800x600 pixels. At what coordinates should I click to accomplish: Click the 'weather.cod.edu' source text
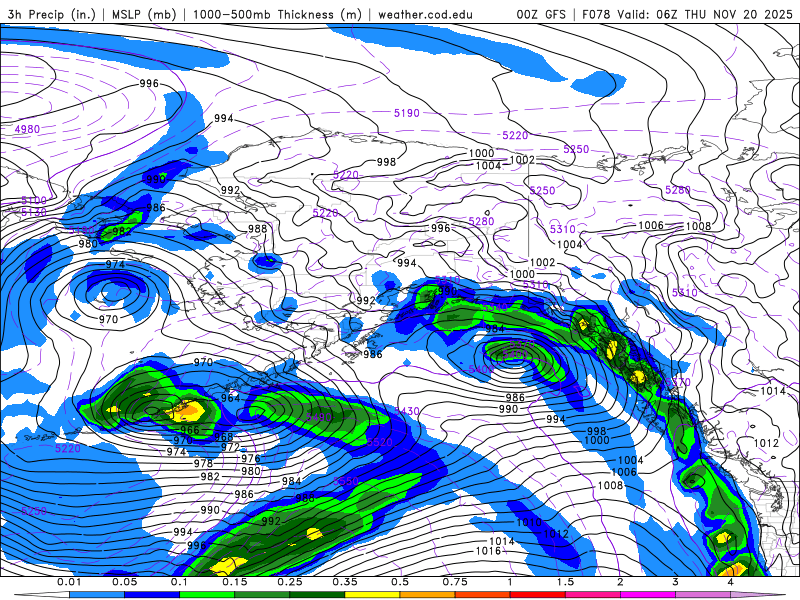pos(425,14)
